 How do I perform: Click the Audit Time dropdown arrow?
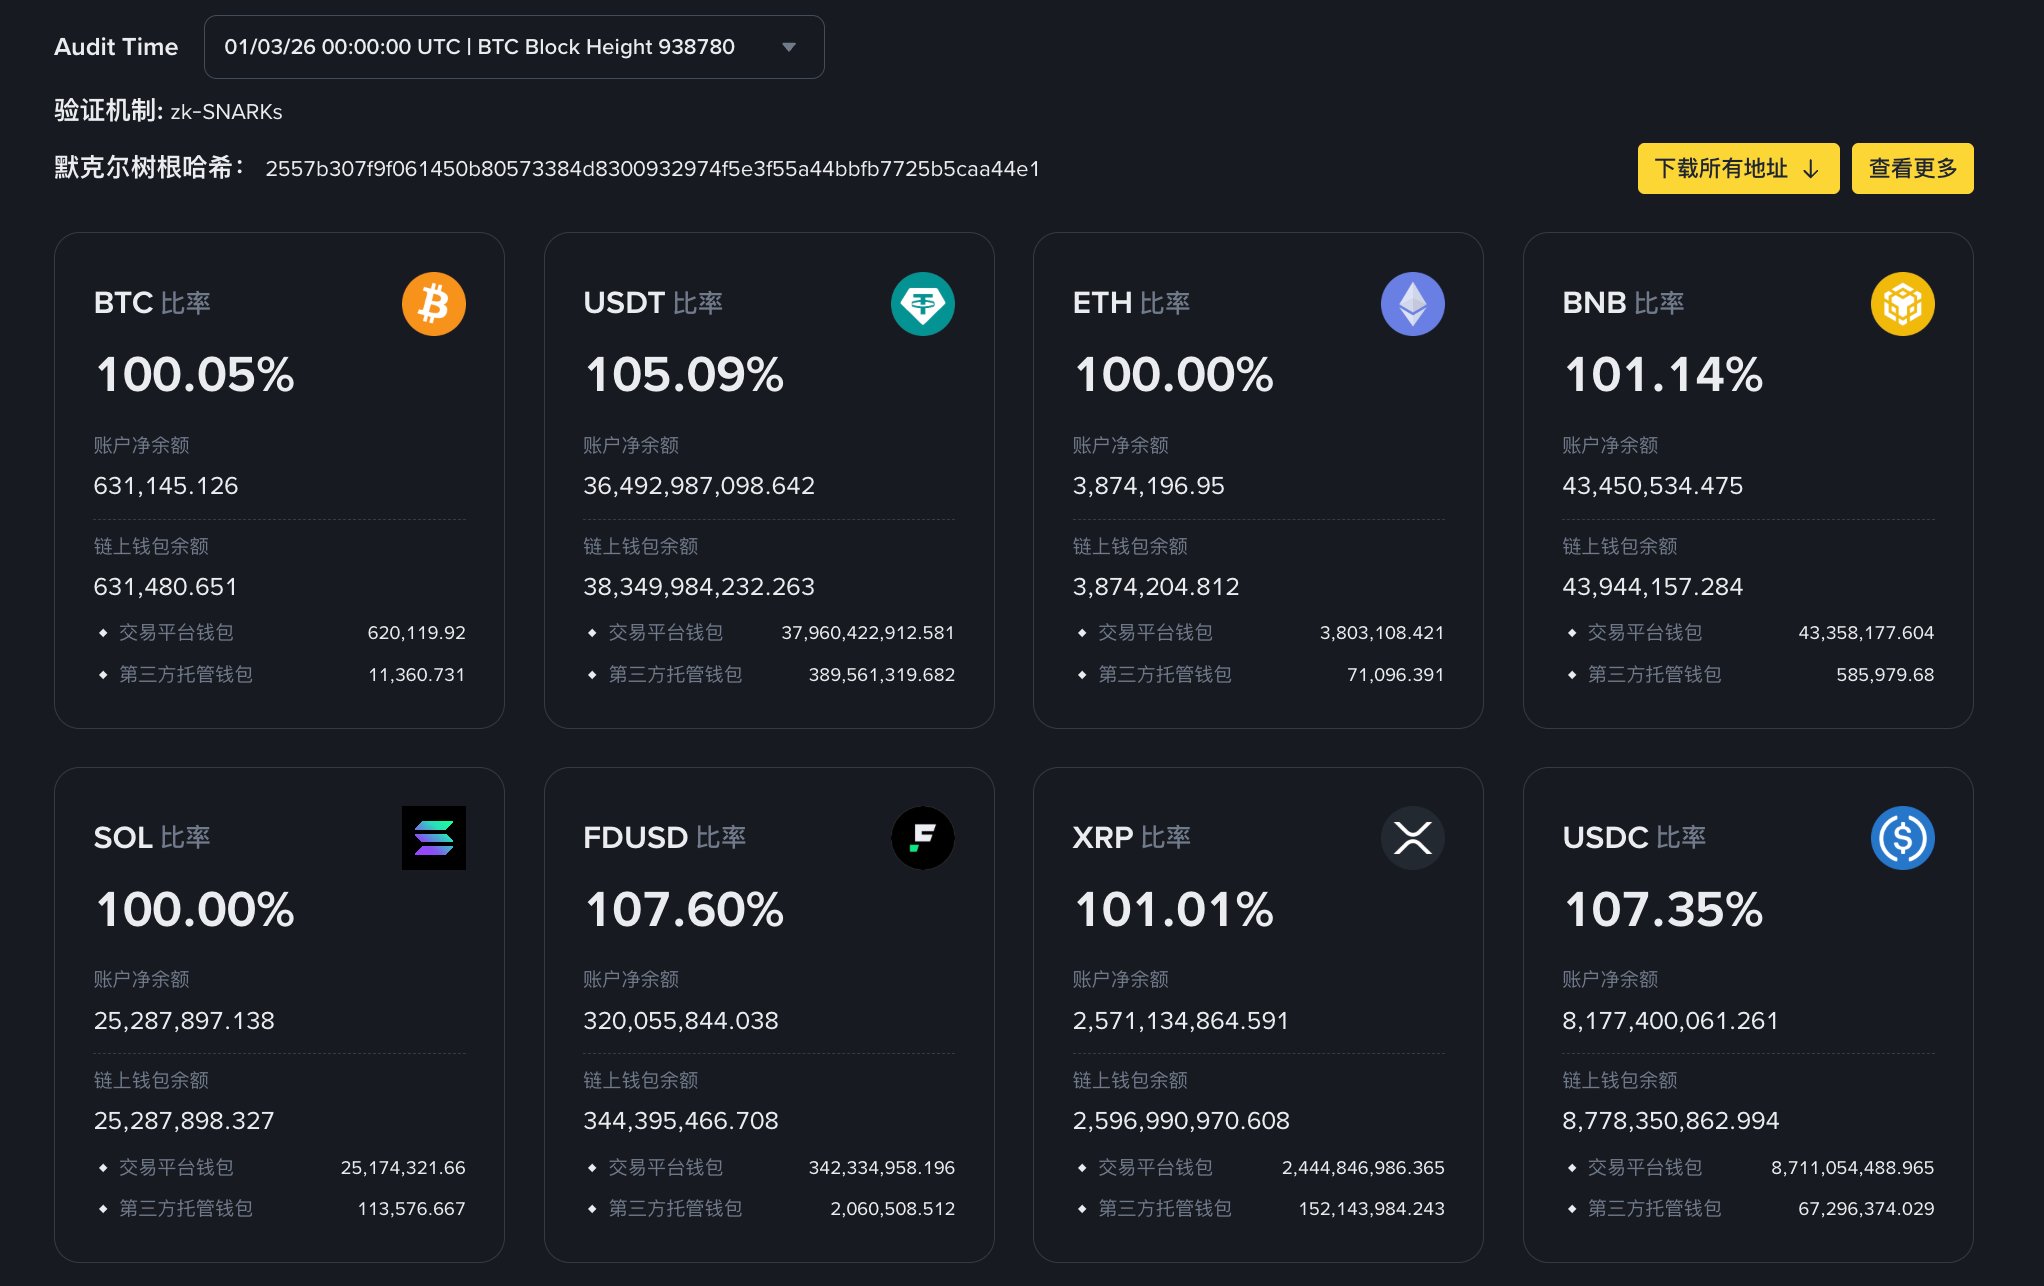click(789, 47)
